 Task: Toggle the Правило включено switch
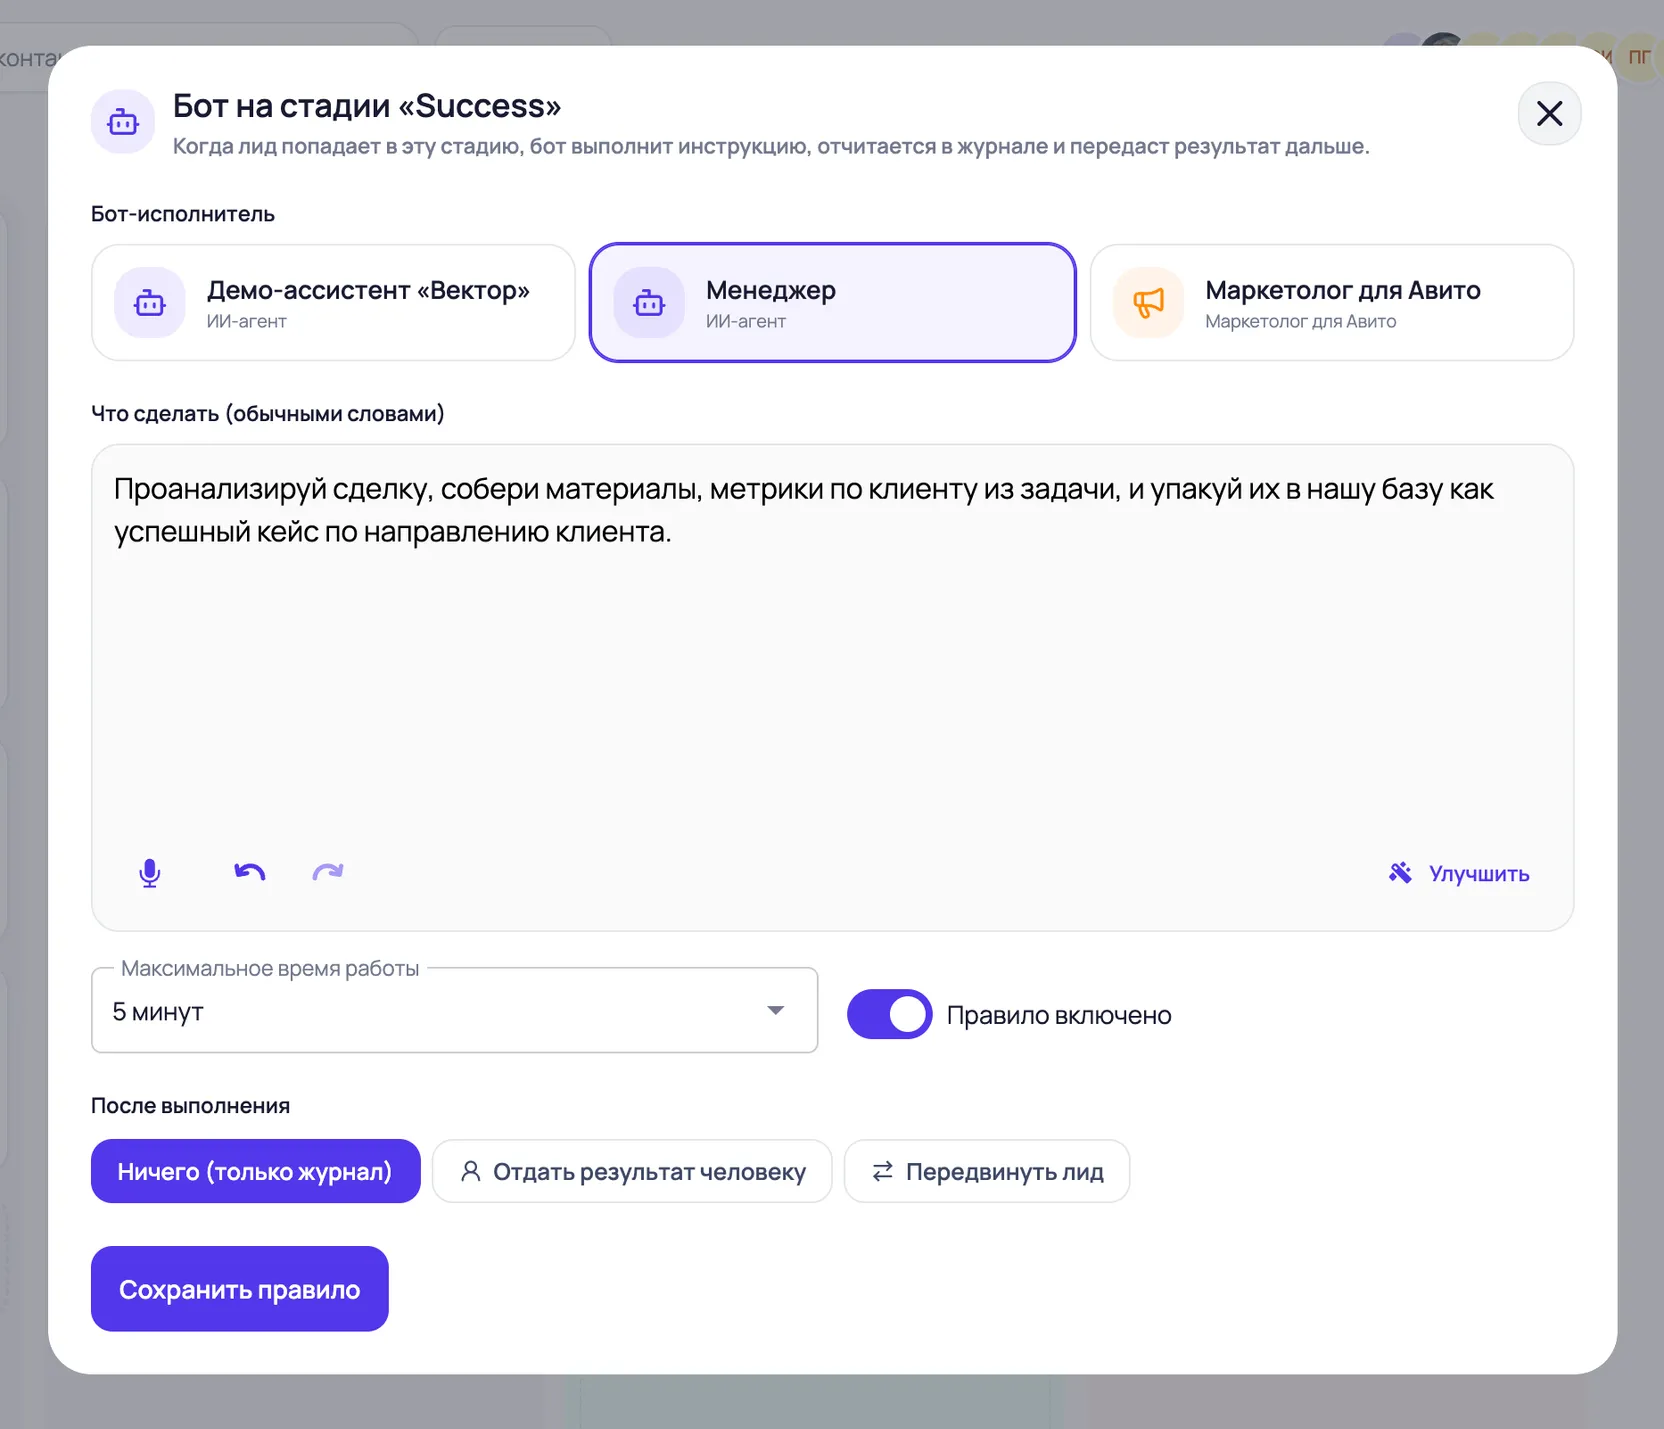pyautogui.click(x=889, y=1014)
